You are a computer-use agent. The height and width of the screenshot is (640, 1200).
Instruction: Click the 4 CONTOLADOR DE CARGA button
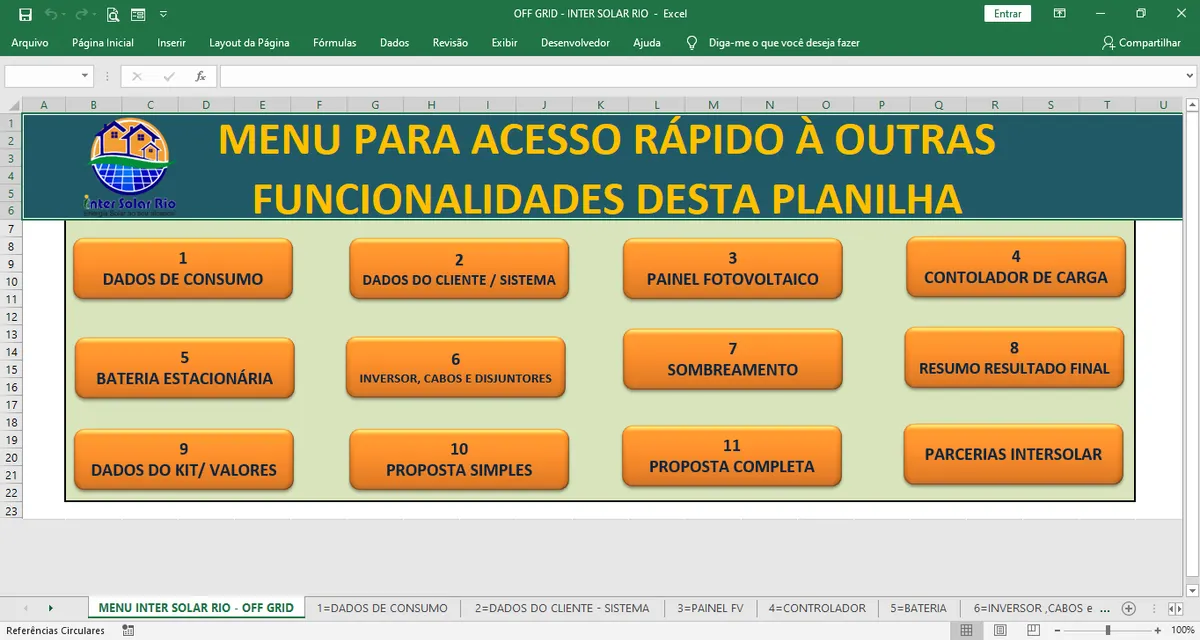pyautogui.click(x=1016, y=267)
